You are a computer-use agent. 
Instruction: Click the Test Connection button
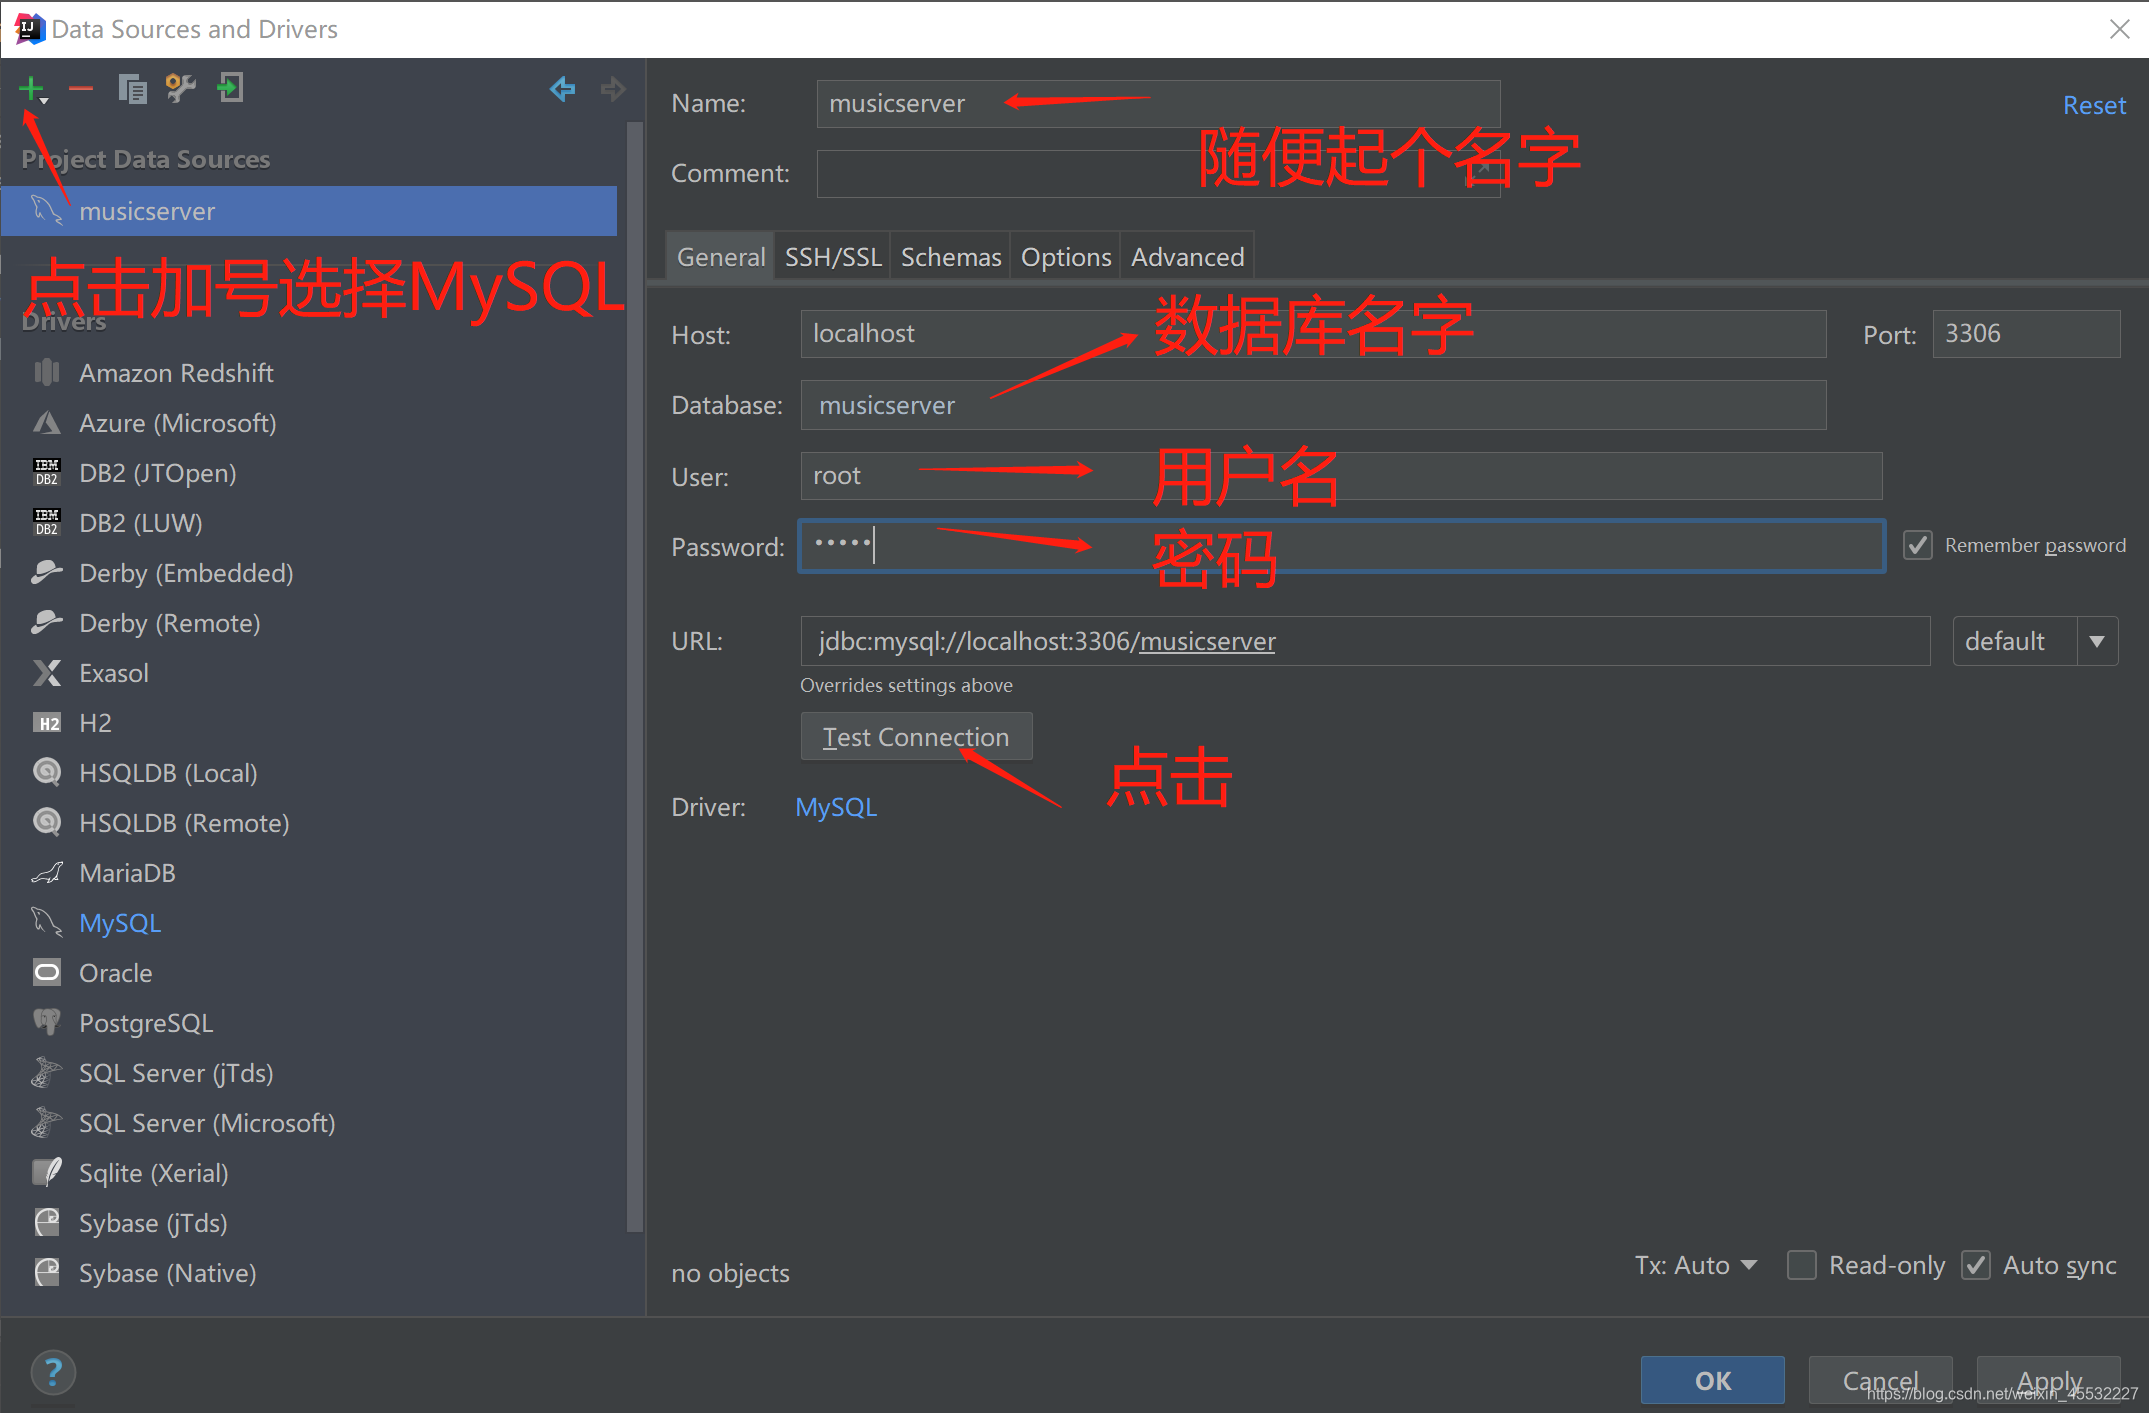pyautogui.click(x=916, y=737)
